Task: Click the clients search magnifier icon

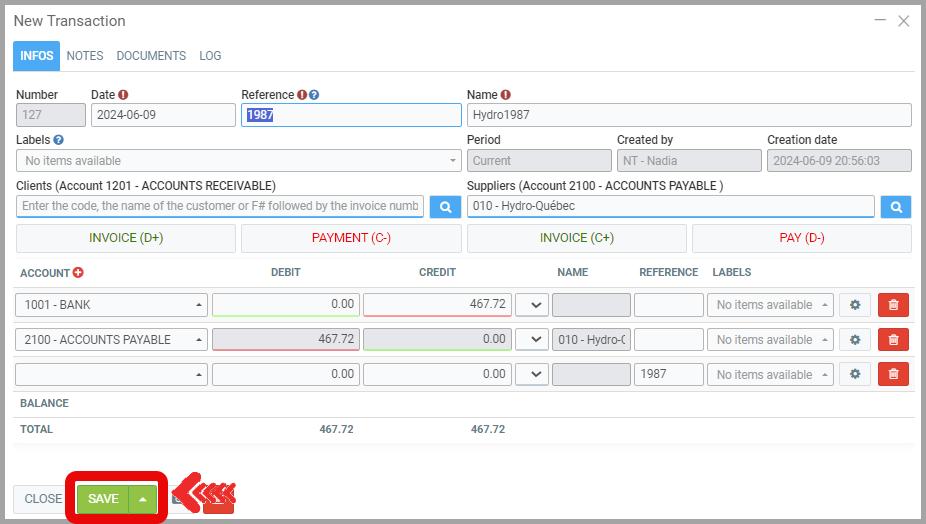Action: pos(445,207)
